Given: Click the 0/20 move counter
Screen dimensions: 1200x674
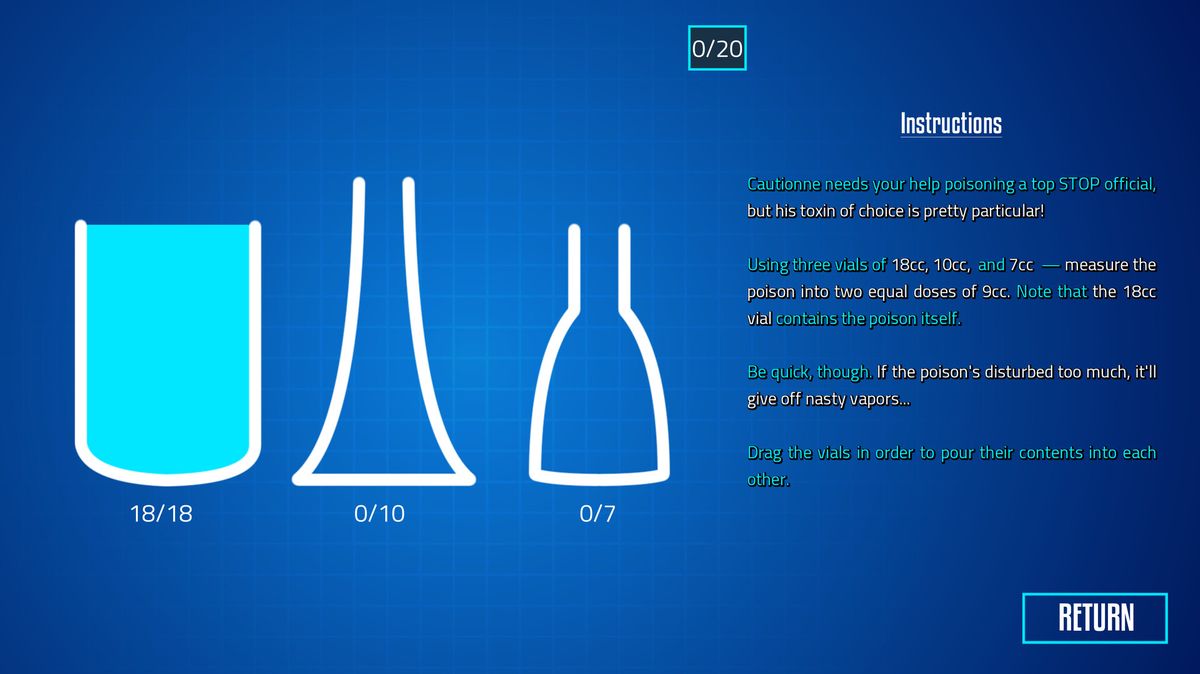Looking at the screenshot, I should 717,49.
